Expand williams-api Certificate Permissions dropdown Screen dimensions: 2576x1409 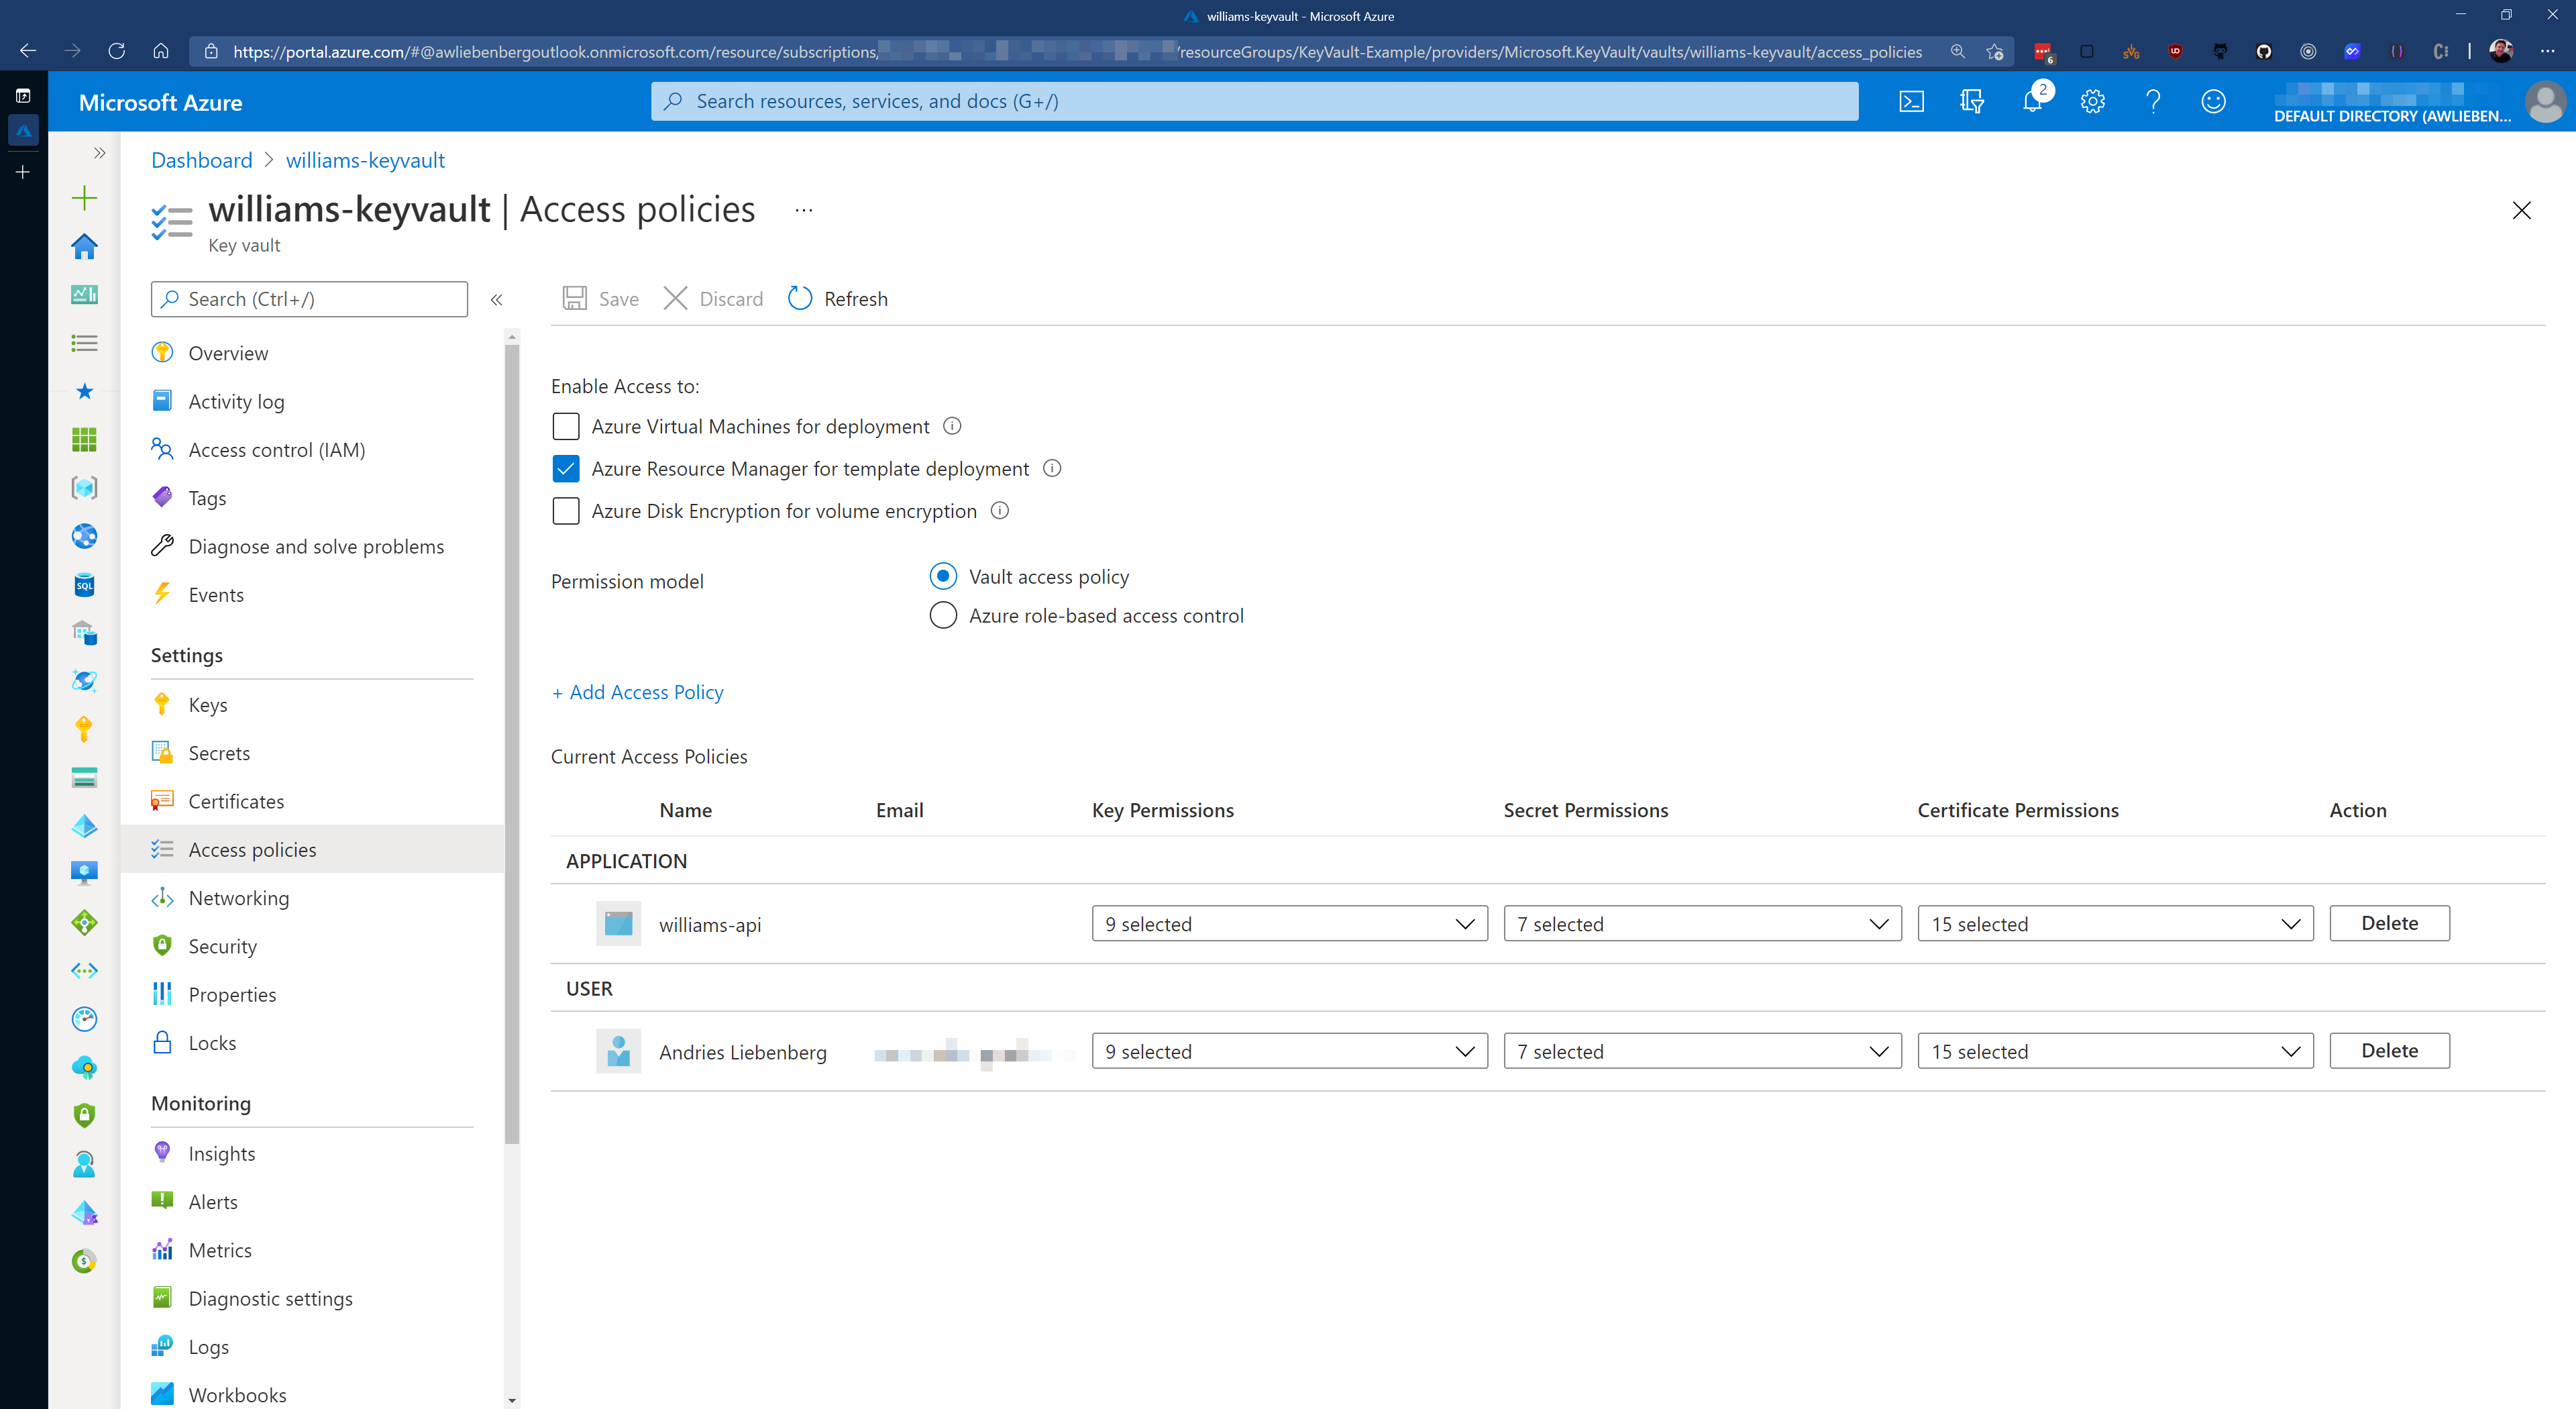2114,924
